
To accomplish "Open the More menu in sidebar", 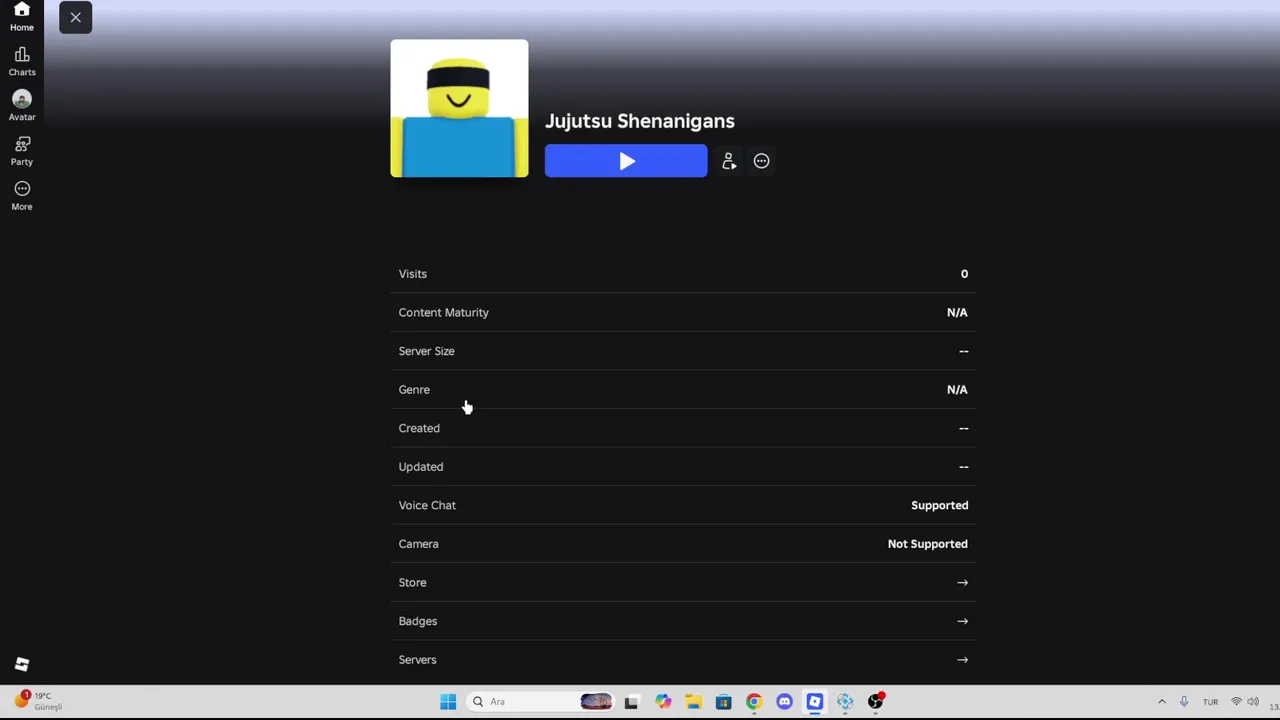I will (x=22, y=195).
